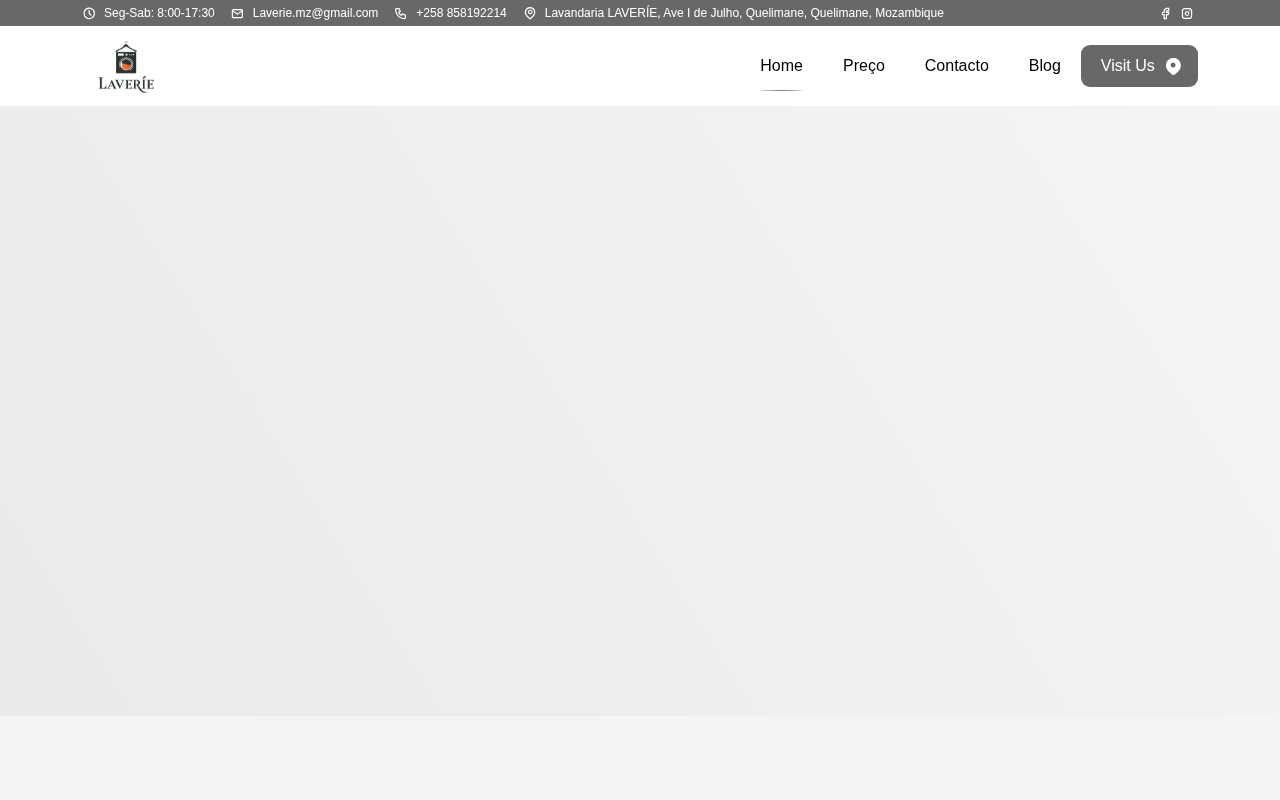Click the underline indicator beneath Home
The height and width of the screenshot is (800, 1280).
(x=781, y=90)
